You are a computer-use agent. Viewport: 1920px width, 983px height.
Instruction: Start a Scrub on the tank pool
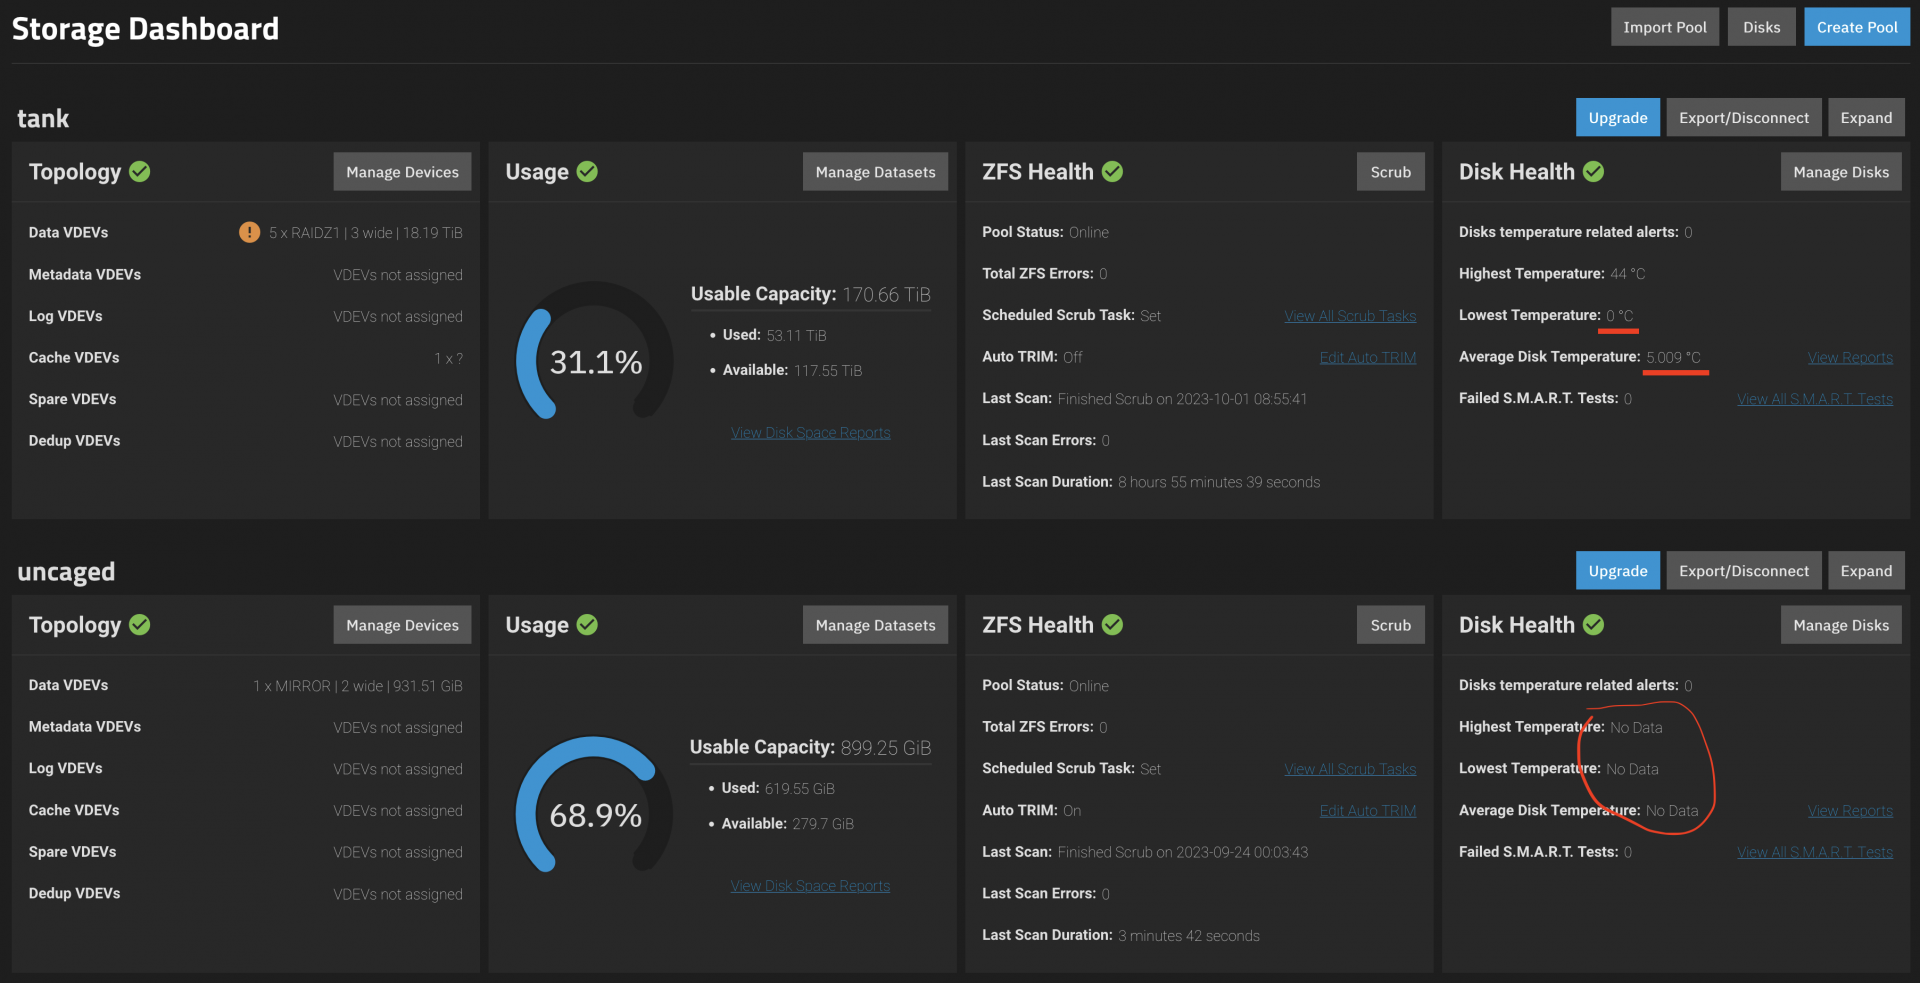1390,172
